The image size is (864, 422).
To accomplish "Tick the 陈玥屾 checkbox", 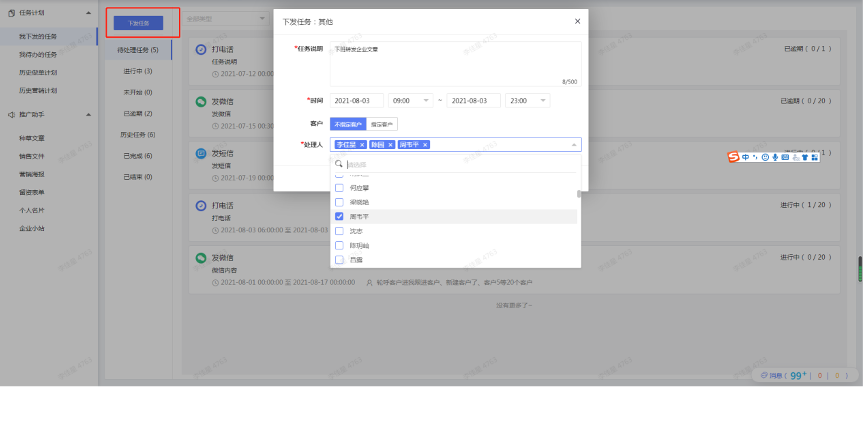I will pos(339,245).
